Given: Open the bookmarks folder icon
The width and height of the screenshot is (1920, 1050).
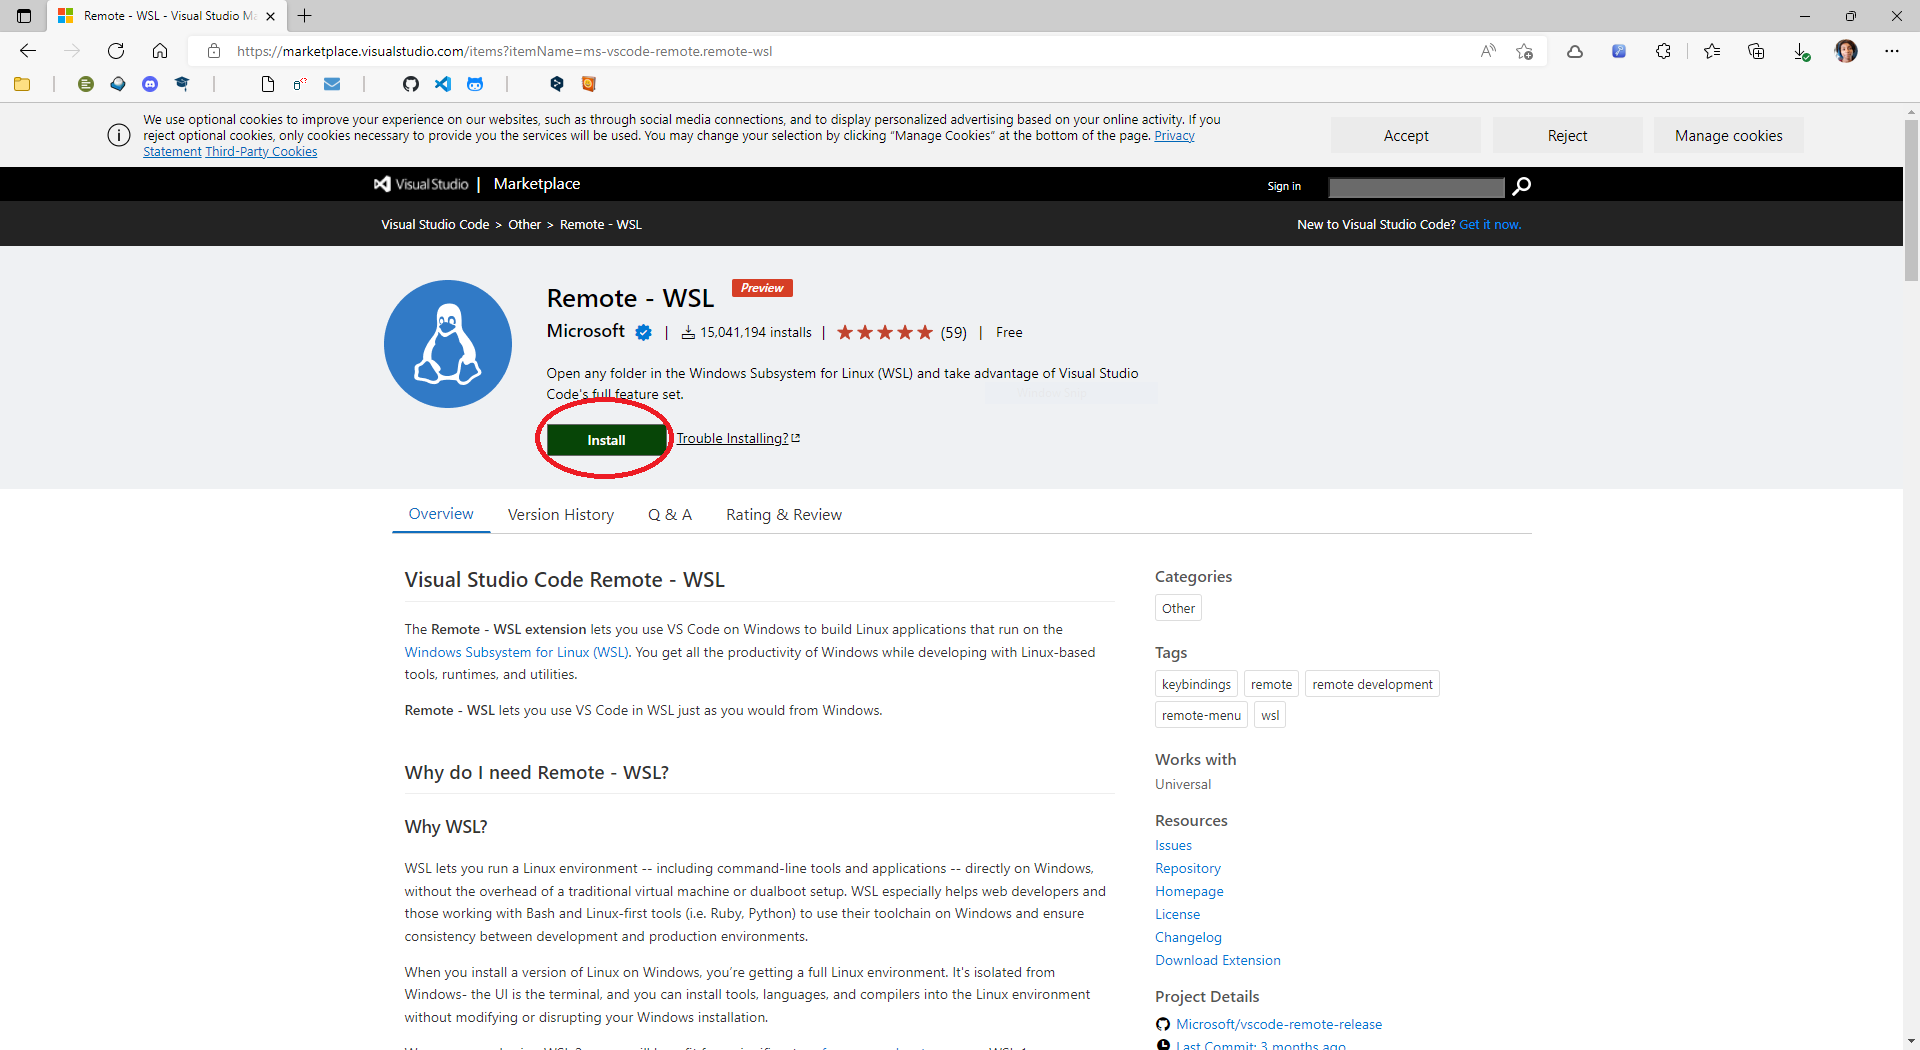Looking at the screenshot, I should coord(22,84).
